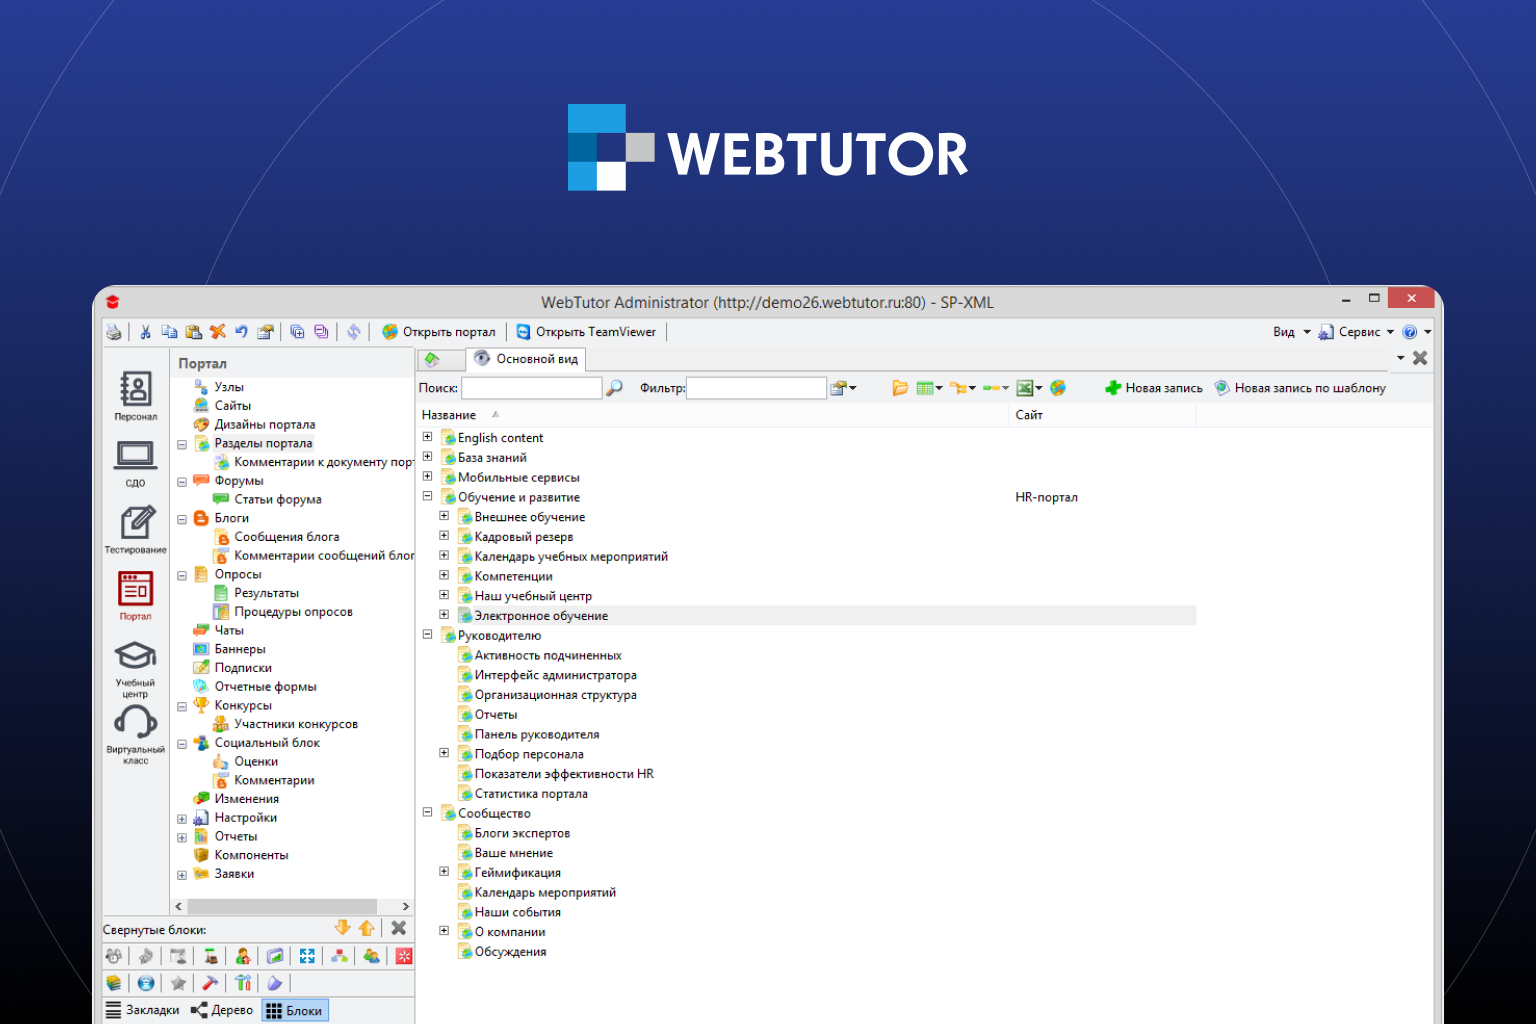Open the Персонал section in sidebar
Screen dimensions: 1536x1024
click(135, 397)
